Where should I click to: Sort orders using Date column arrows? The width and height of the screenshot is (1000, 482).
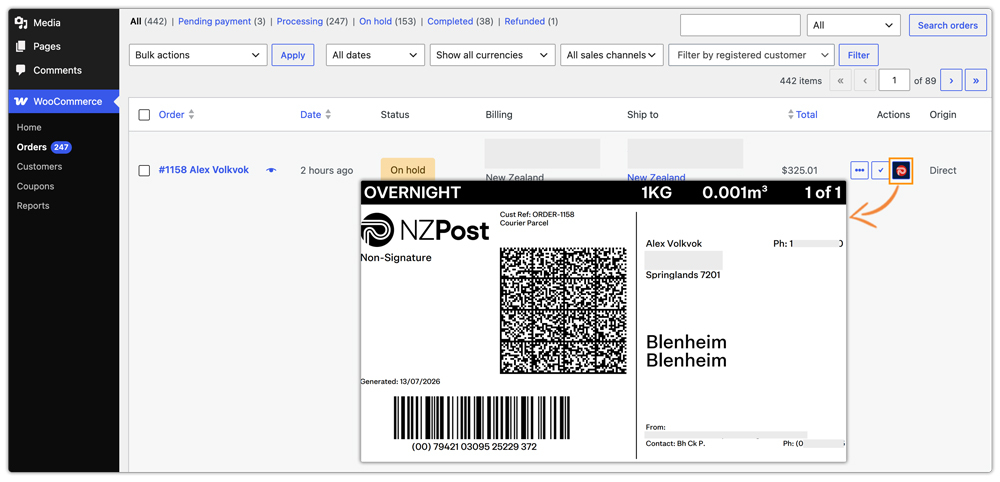(328, 115)
